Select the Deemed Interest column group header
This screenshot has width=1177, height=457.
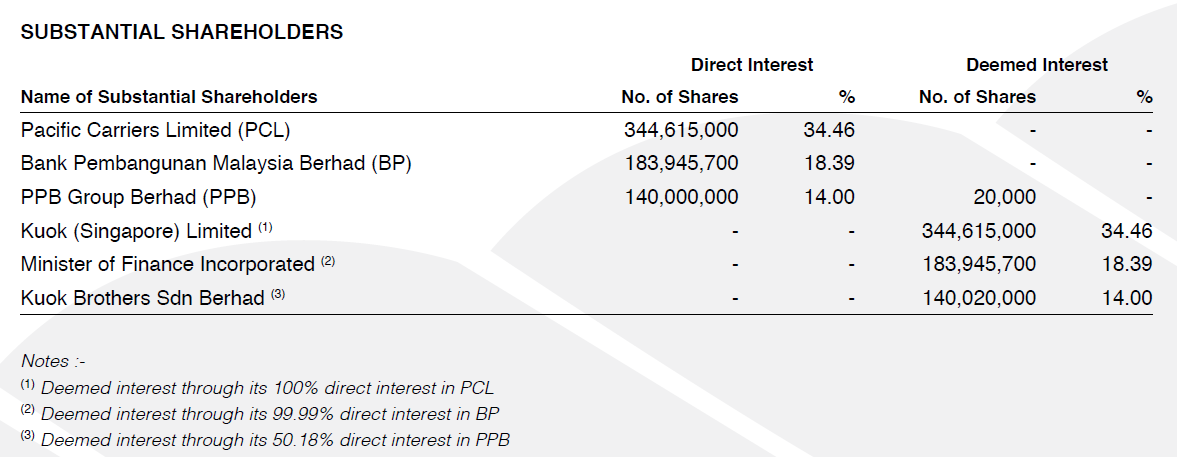(x=1037, y=65)
